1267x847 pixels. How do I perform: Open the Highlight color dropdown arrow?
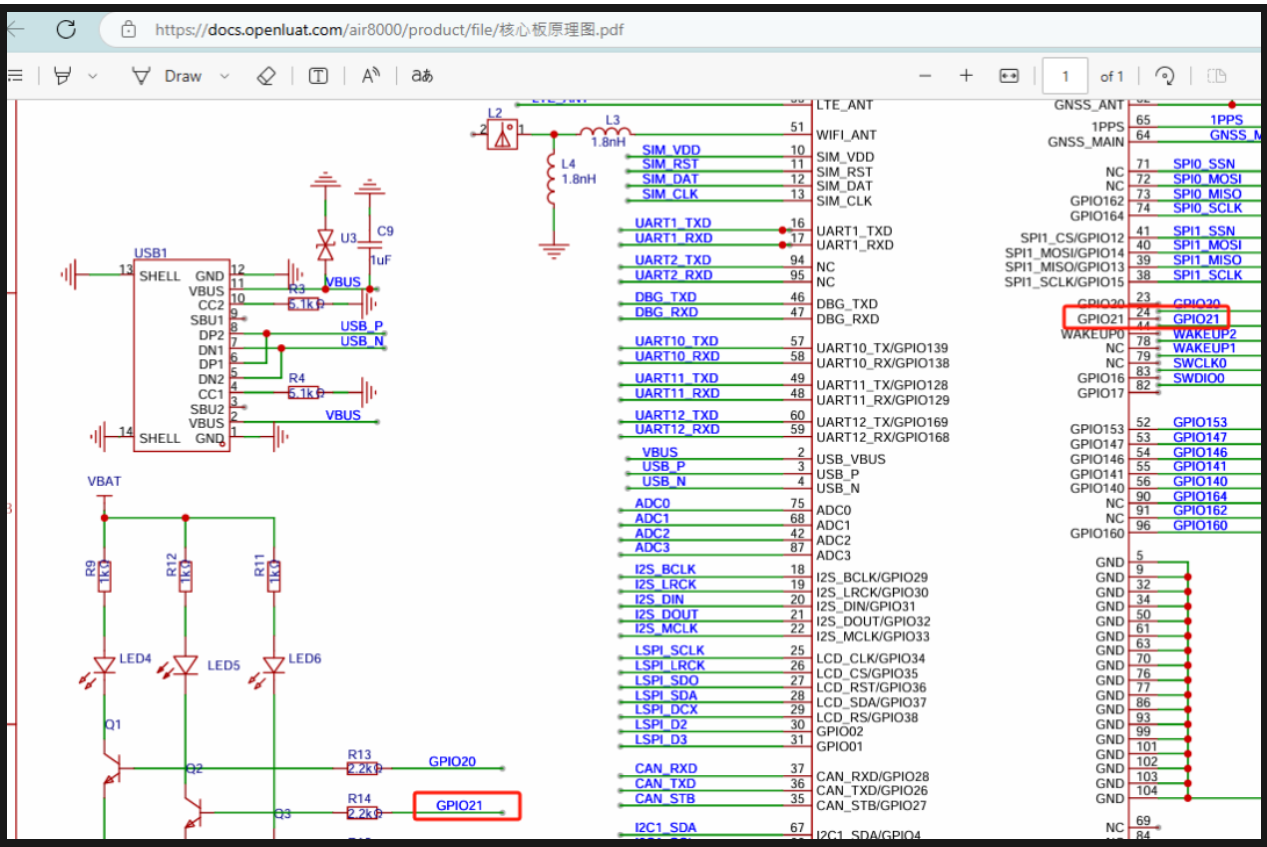[93, 76]
